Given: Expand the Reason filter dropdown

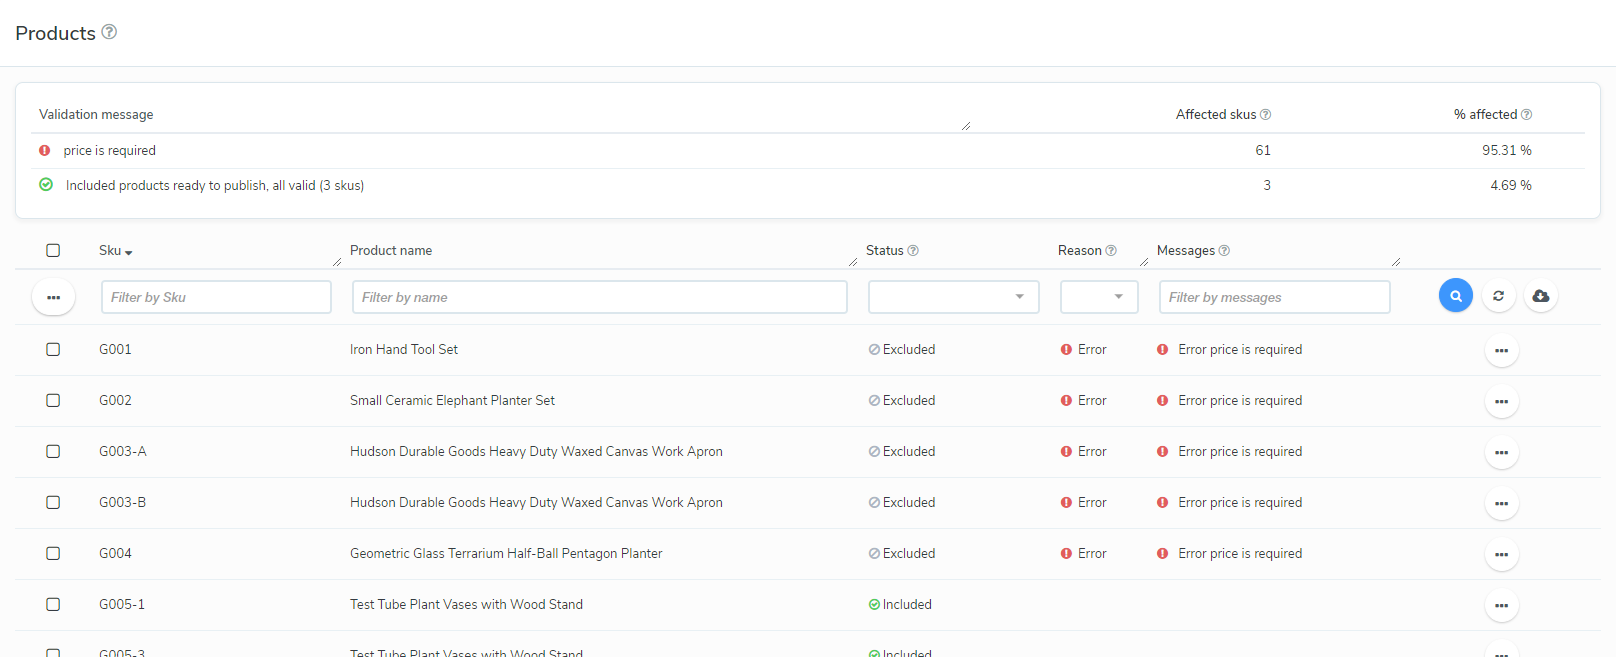Looking at the screenshot, I should coord(1098,297).
